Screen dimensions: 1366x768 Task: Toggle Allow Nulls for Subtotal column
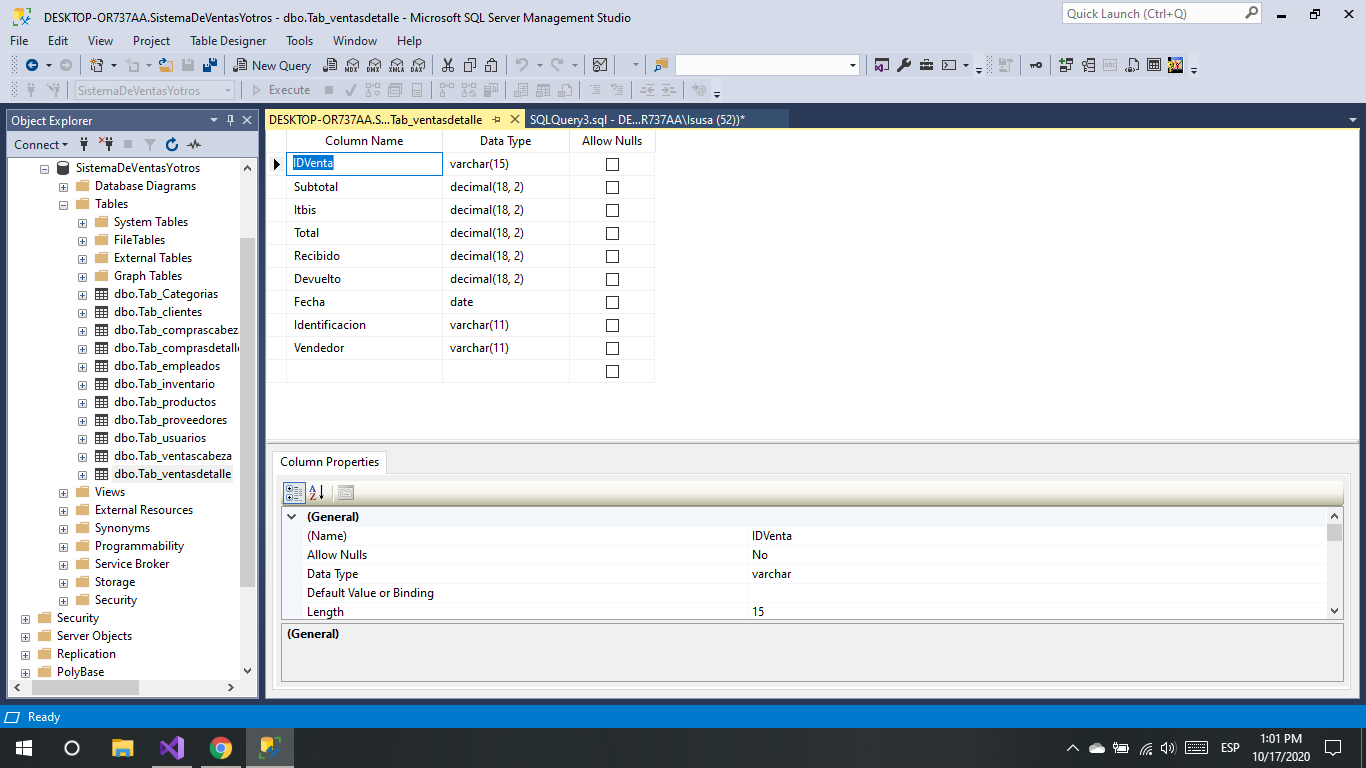click(612, 187)
